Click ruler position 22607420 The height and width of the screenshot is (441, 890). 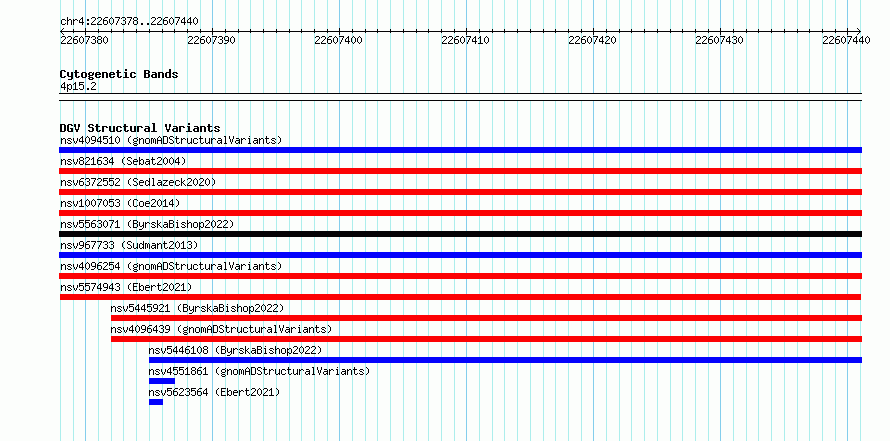point(593,40)
